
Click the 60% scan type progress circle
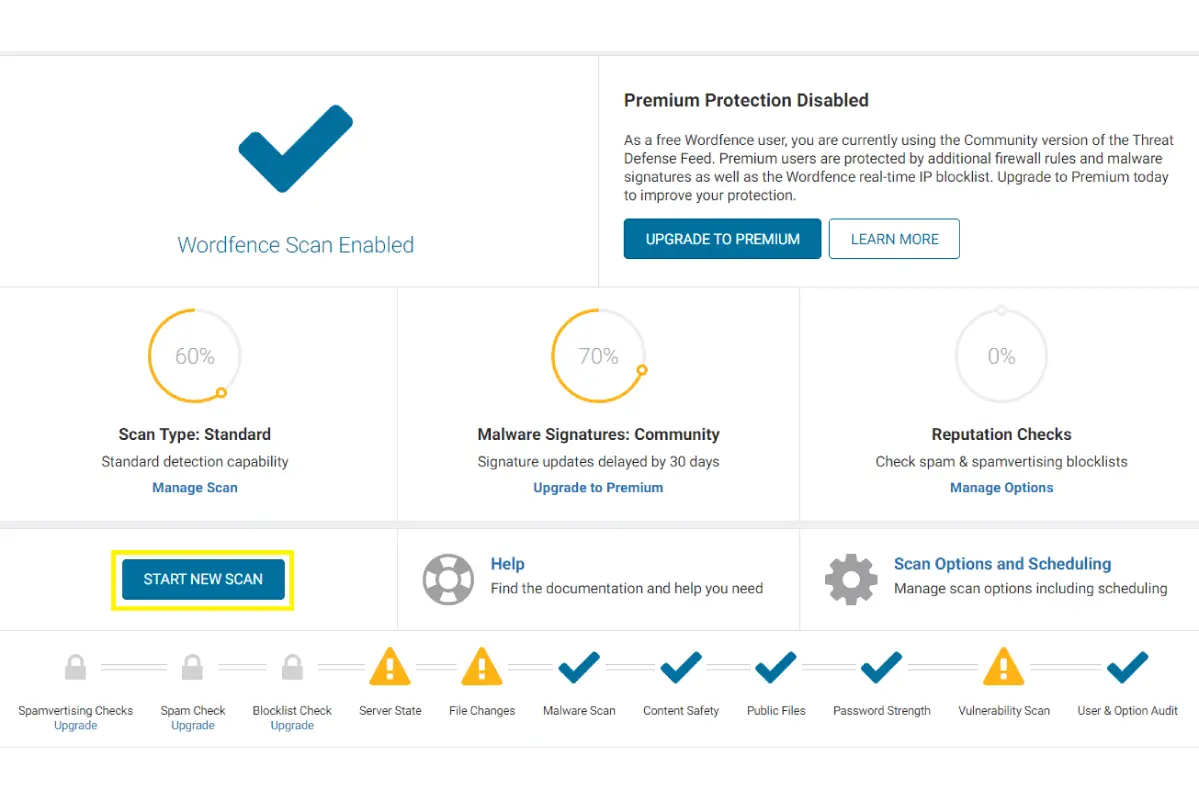(195, 356)
